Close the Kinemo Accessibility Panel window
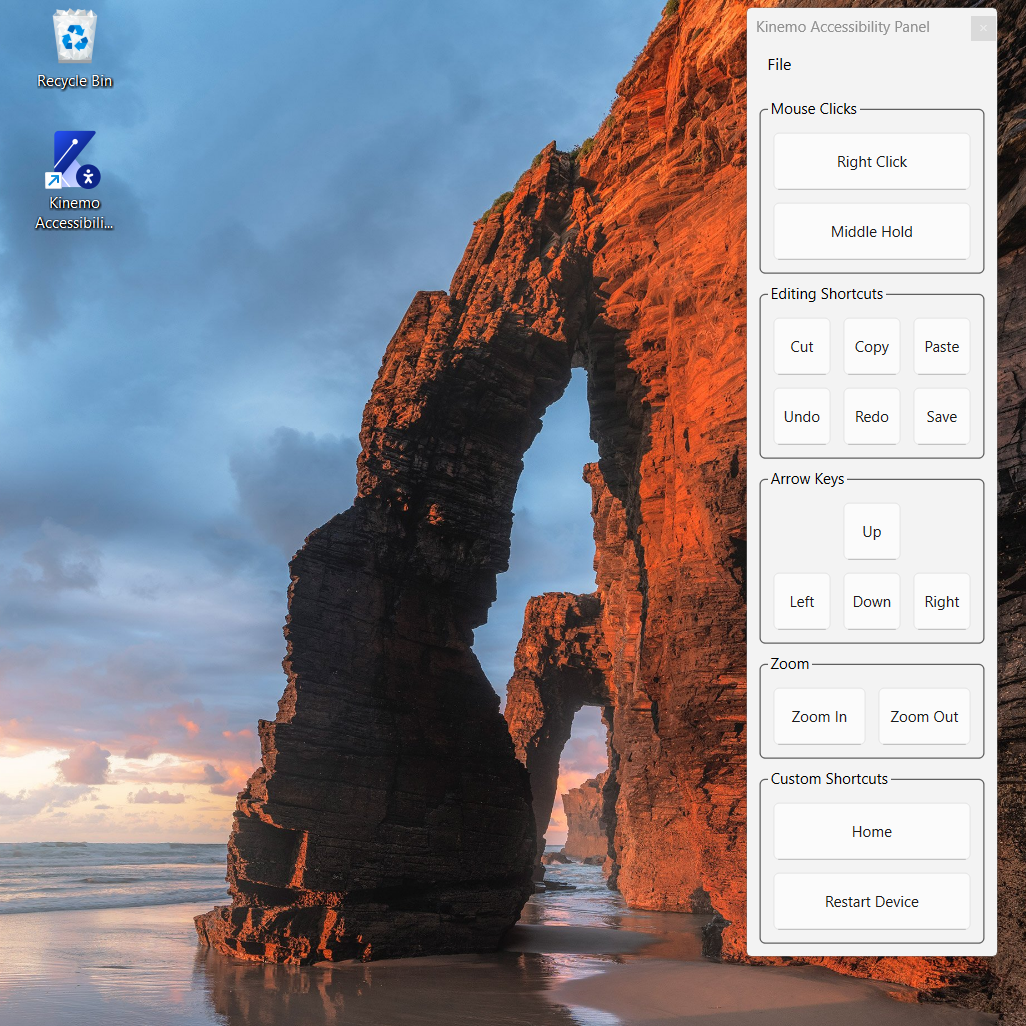 click(x=982, y=28)
